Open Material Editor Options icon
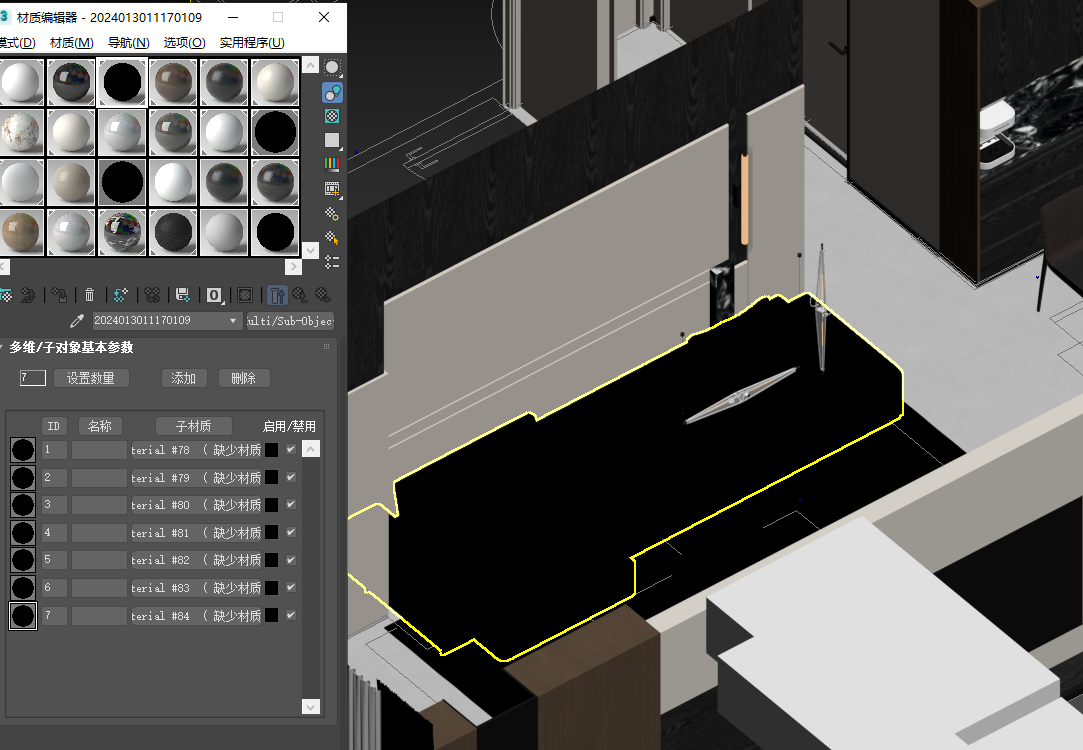The height and width of the screenshot is (750, 1083). (x=332, y=213)
